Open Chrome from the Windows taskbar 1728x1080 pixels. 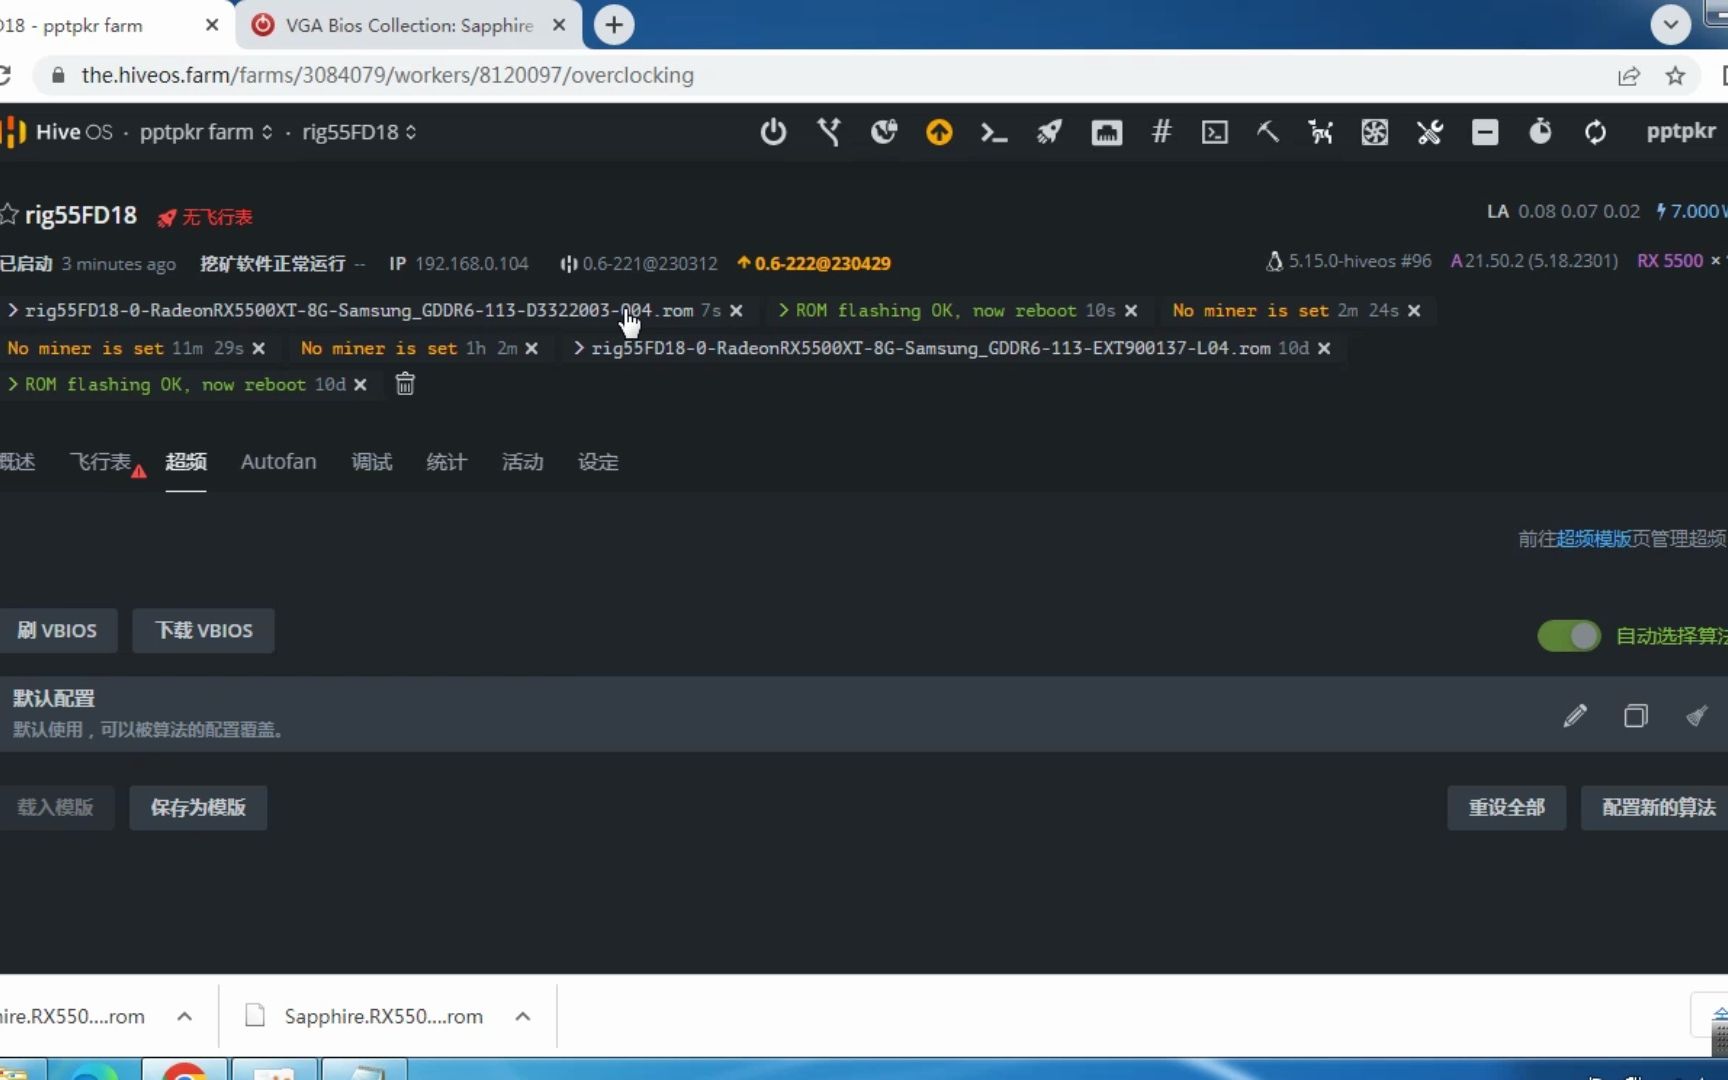click(185, 1069)
